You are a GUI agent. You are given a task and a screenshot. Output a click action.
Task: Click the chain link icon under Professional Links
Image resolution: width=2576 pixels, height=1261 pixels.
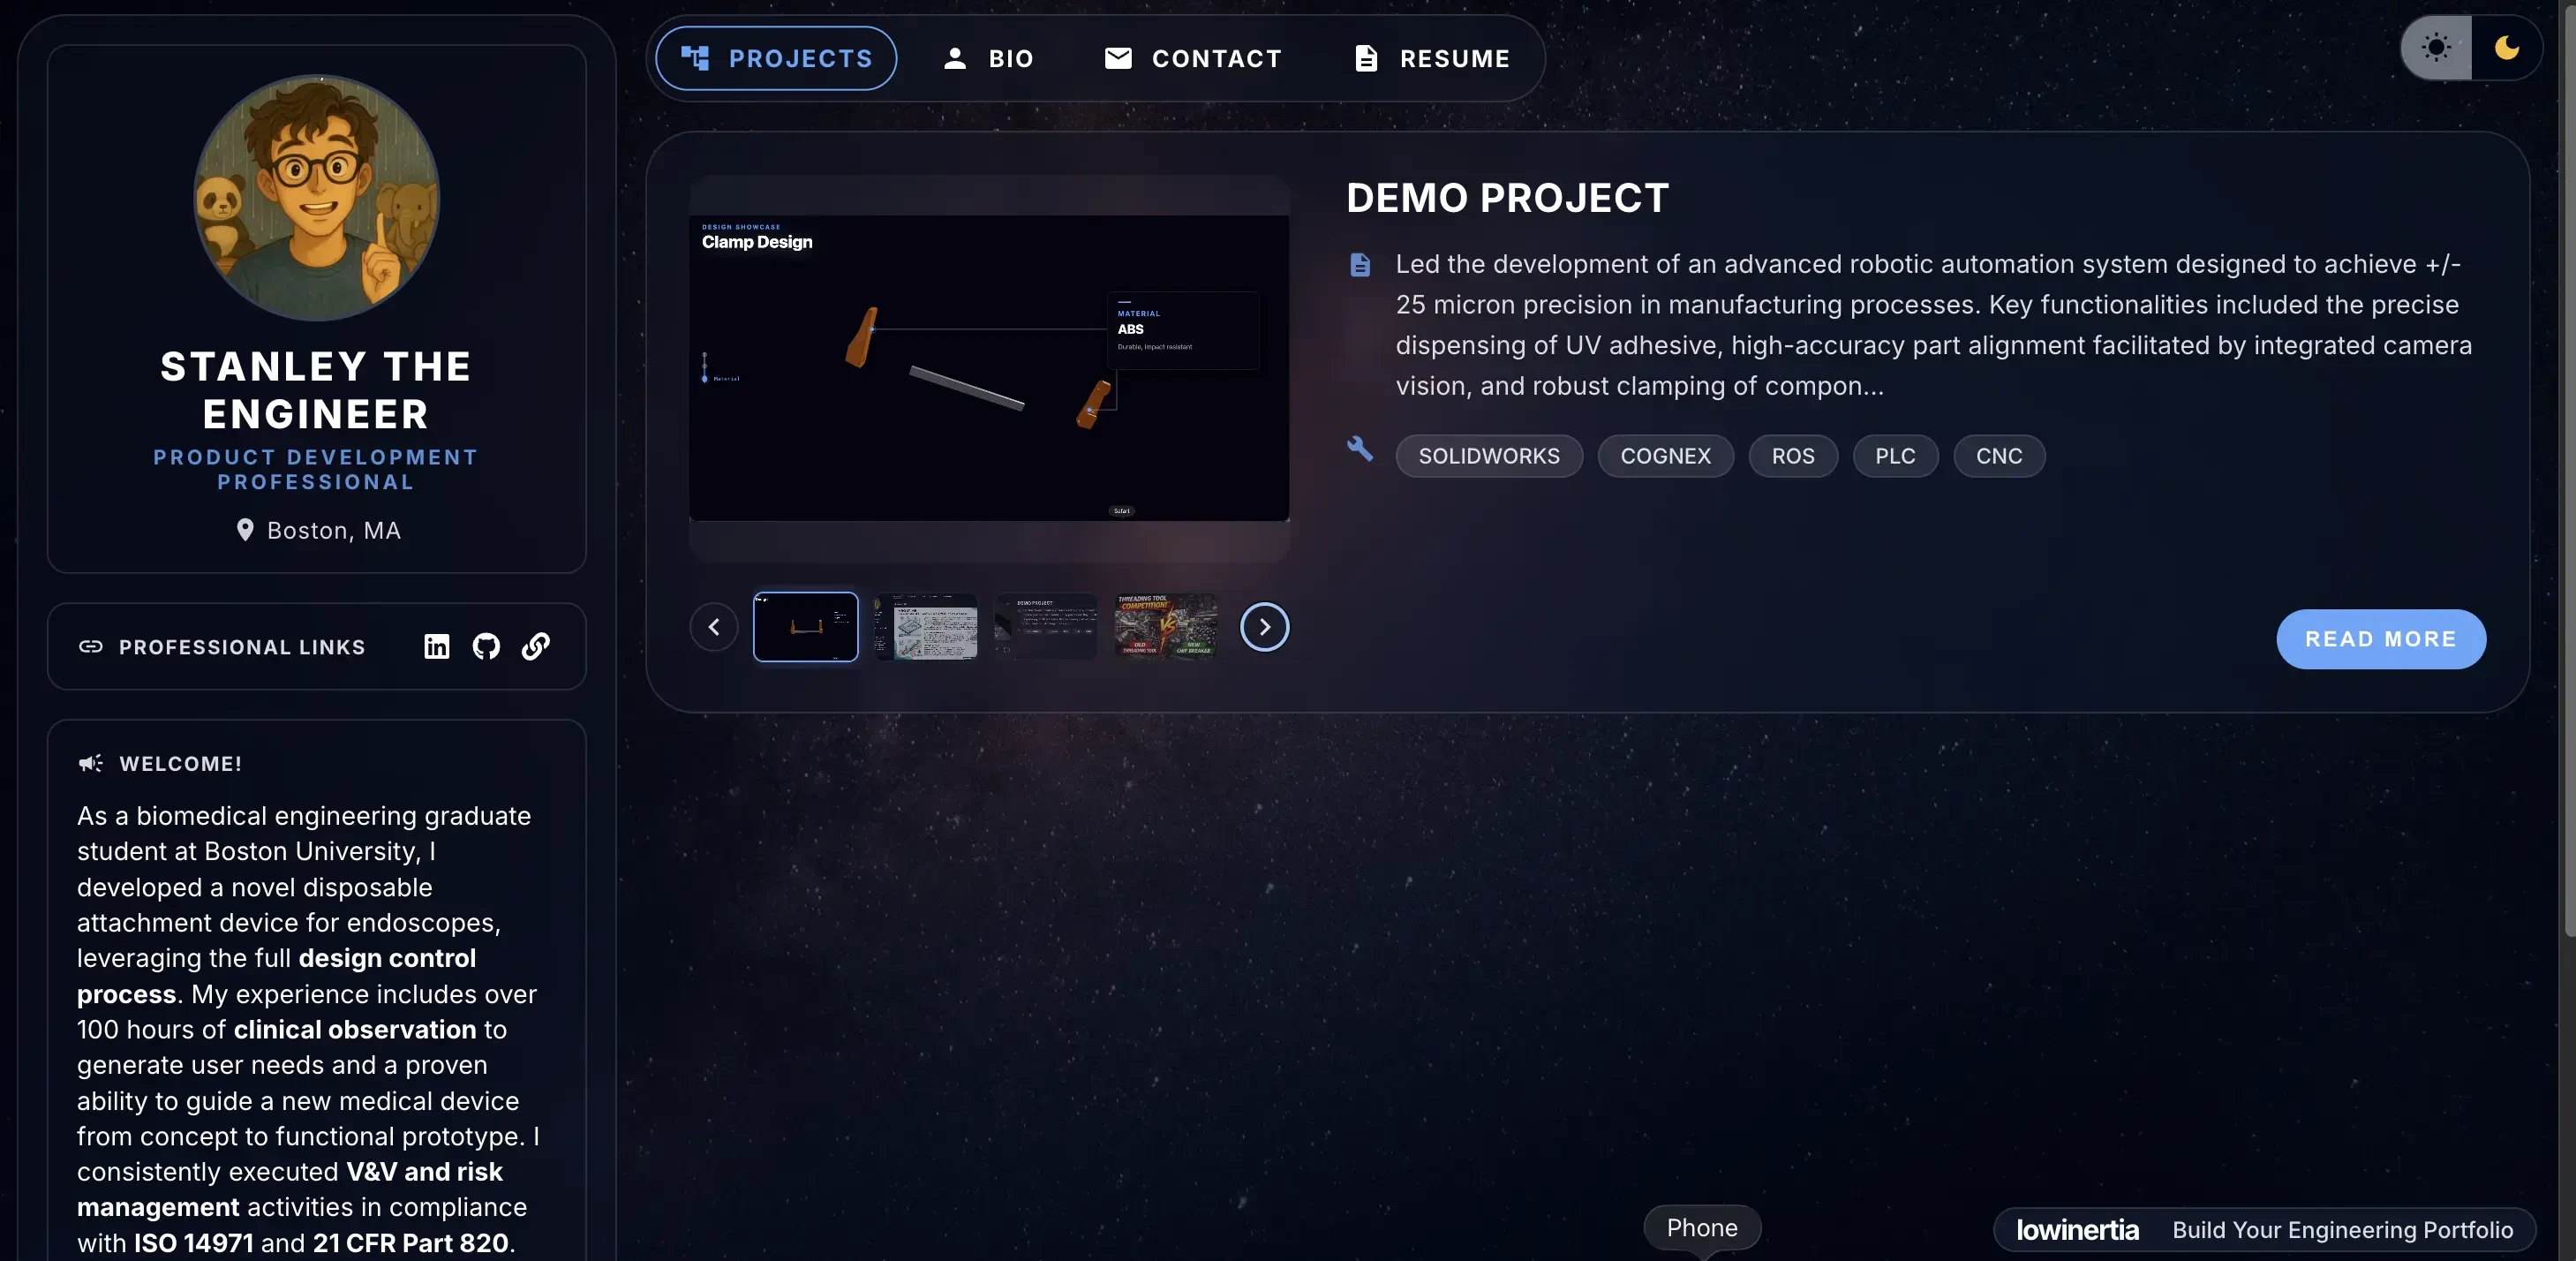535,647
